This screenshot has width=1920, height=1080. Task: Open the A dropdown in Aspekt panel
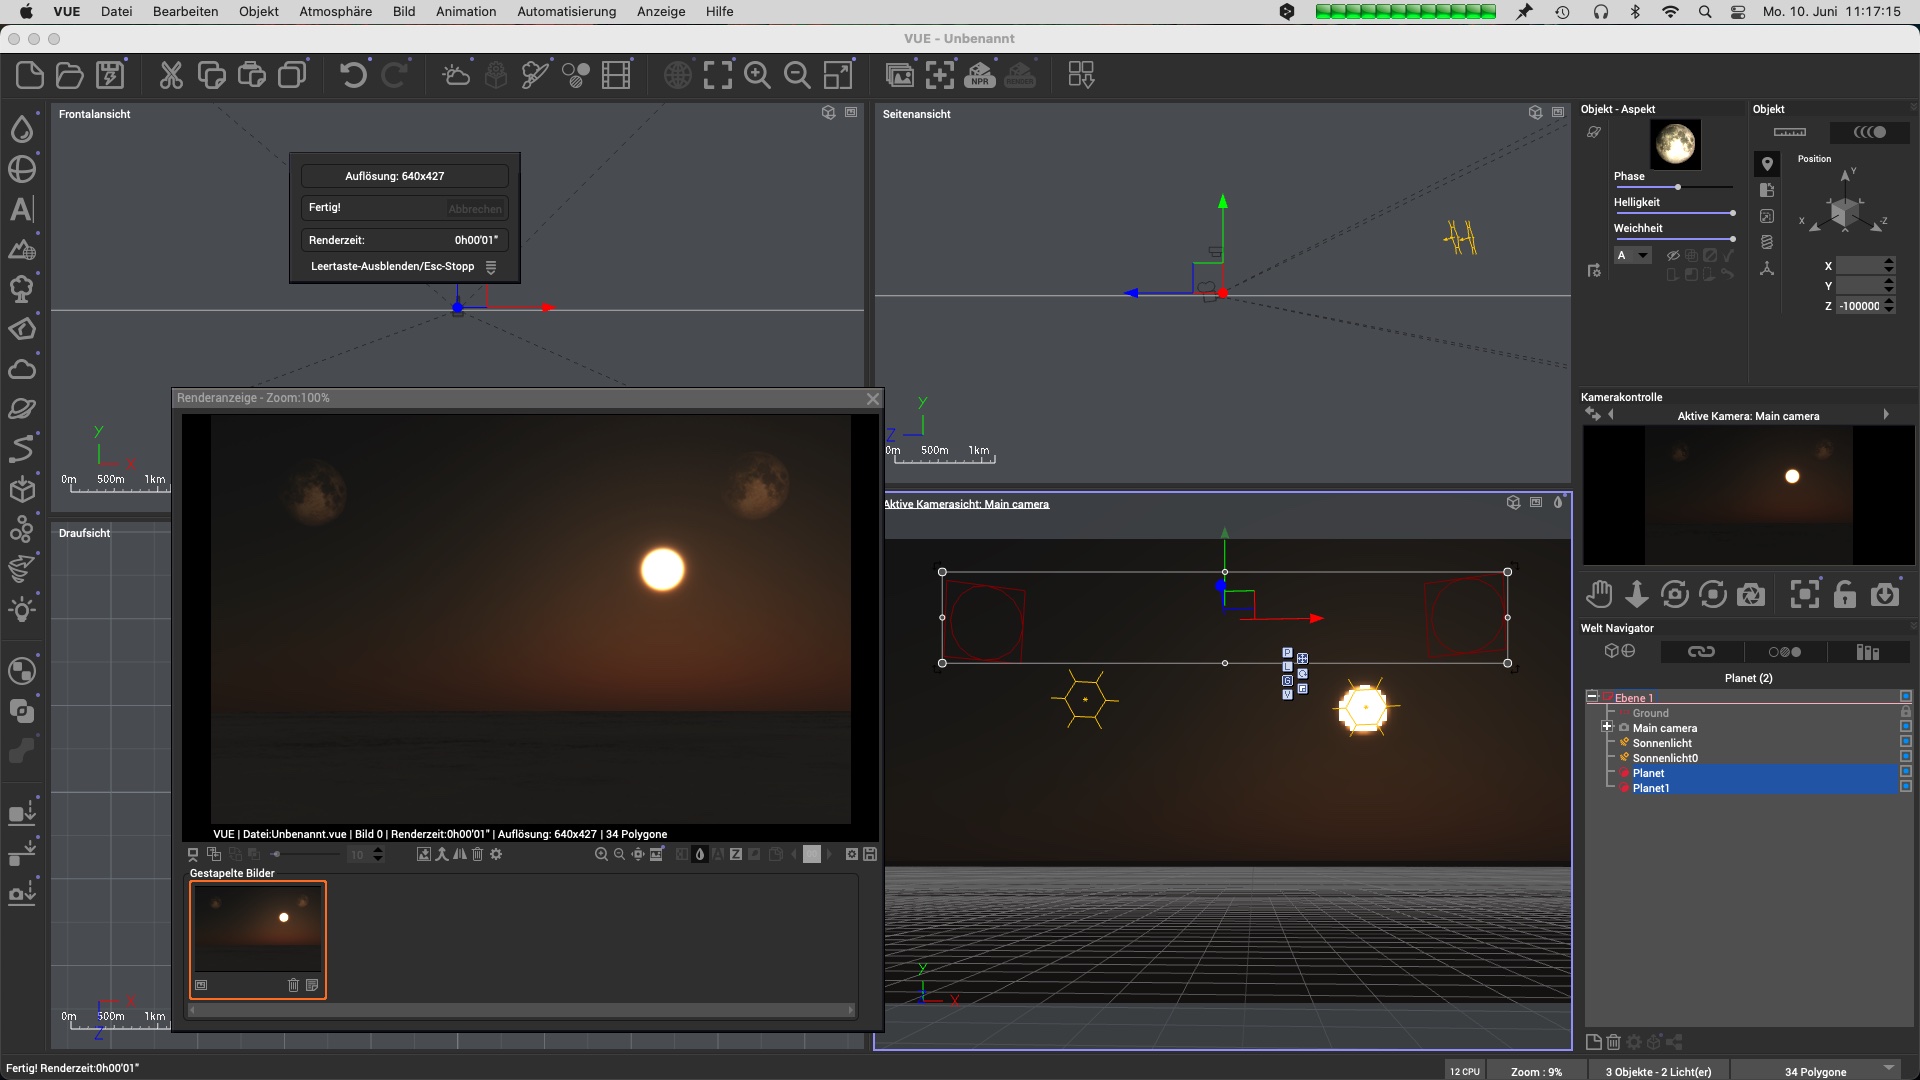coord(1632,256)
